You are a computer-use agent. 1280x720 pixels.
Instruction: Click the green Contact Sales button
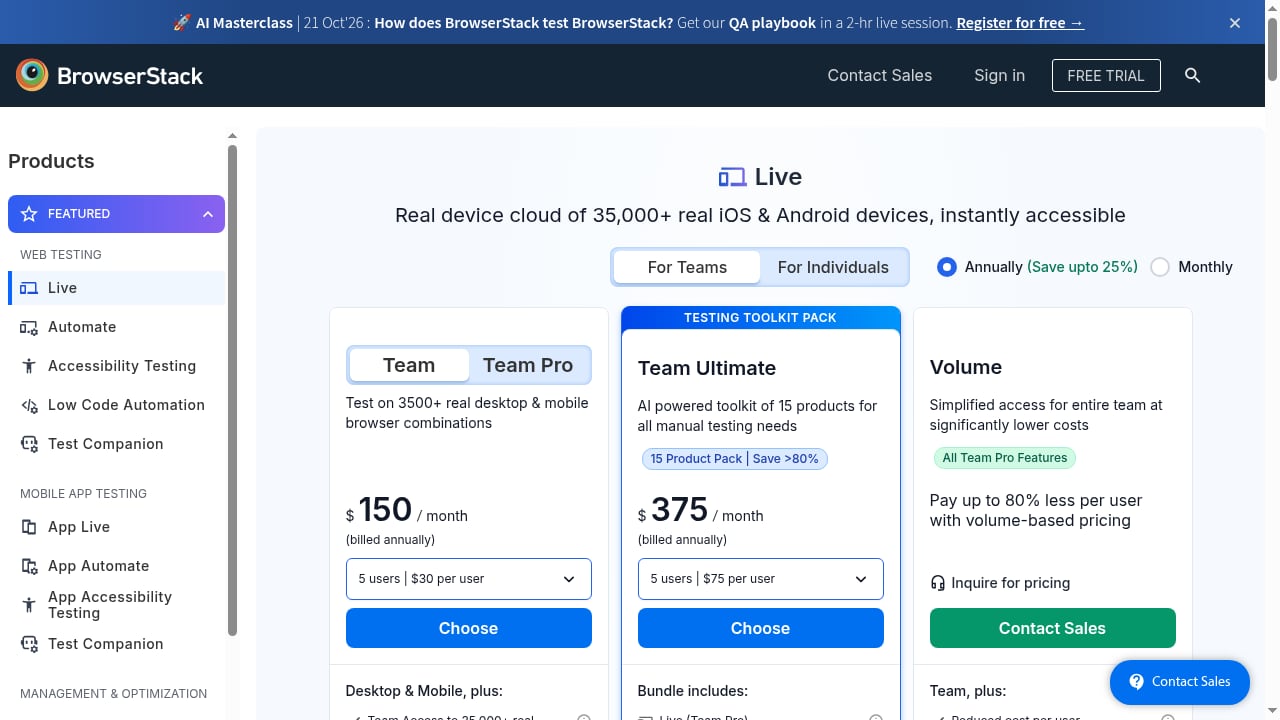pos(1053,628)
